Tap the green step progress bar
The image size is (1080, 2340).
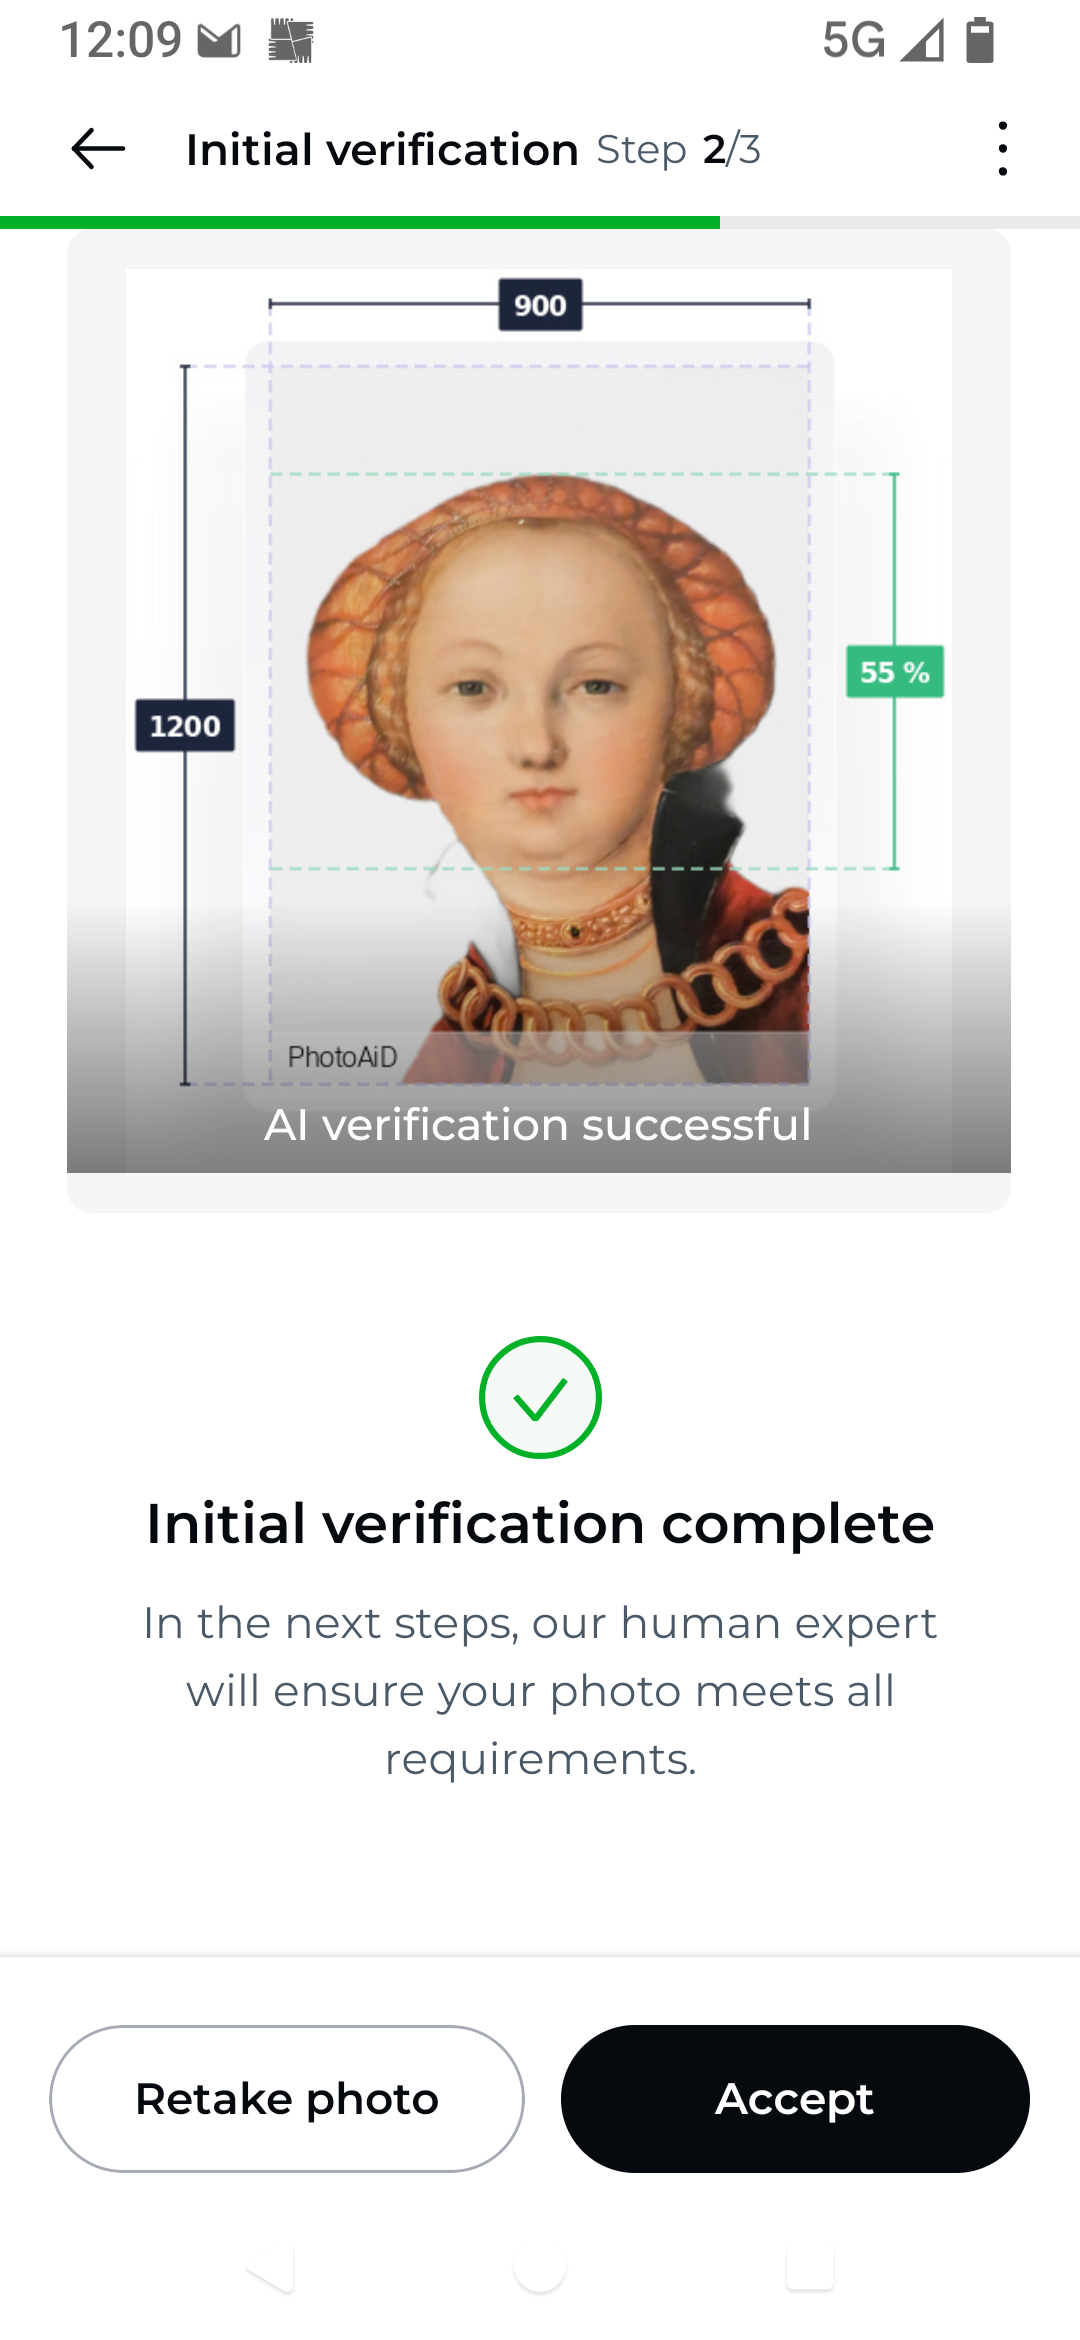coord(360,222)
